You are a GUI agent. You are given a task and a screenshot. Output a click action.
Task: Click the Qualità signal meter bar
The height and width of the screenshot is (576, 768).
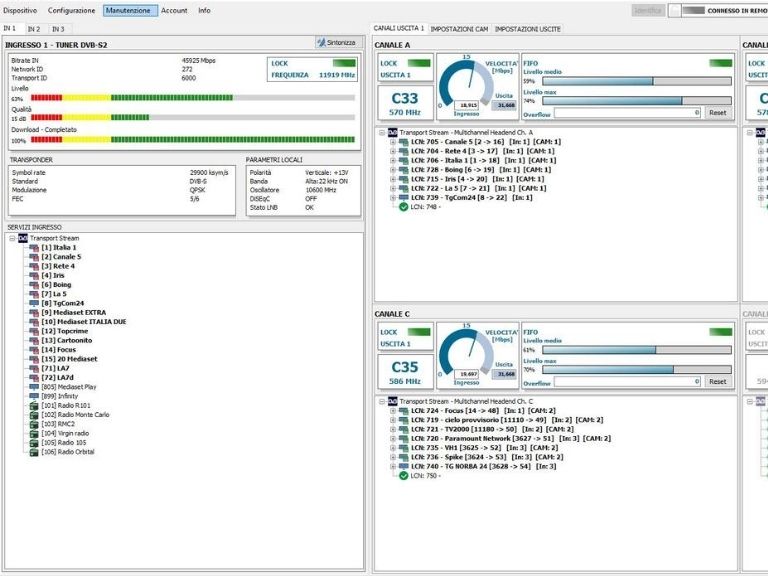pos(192,118)
